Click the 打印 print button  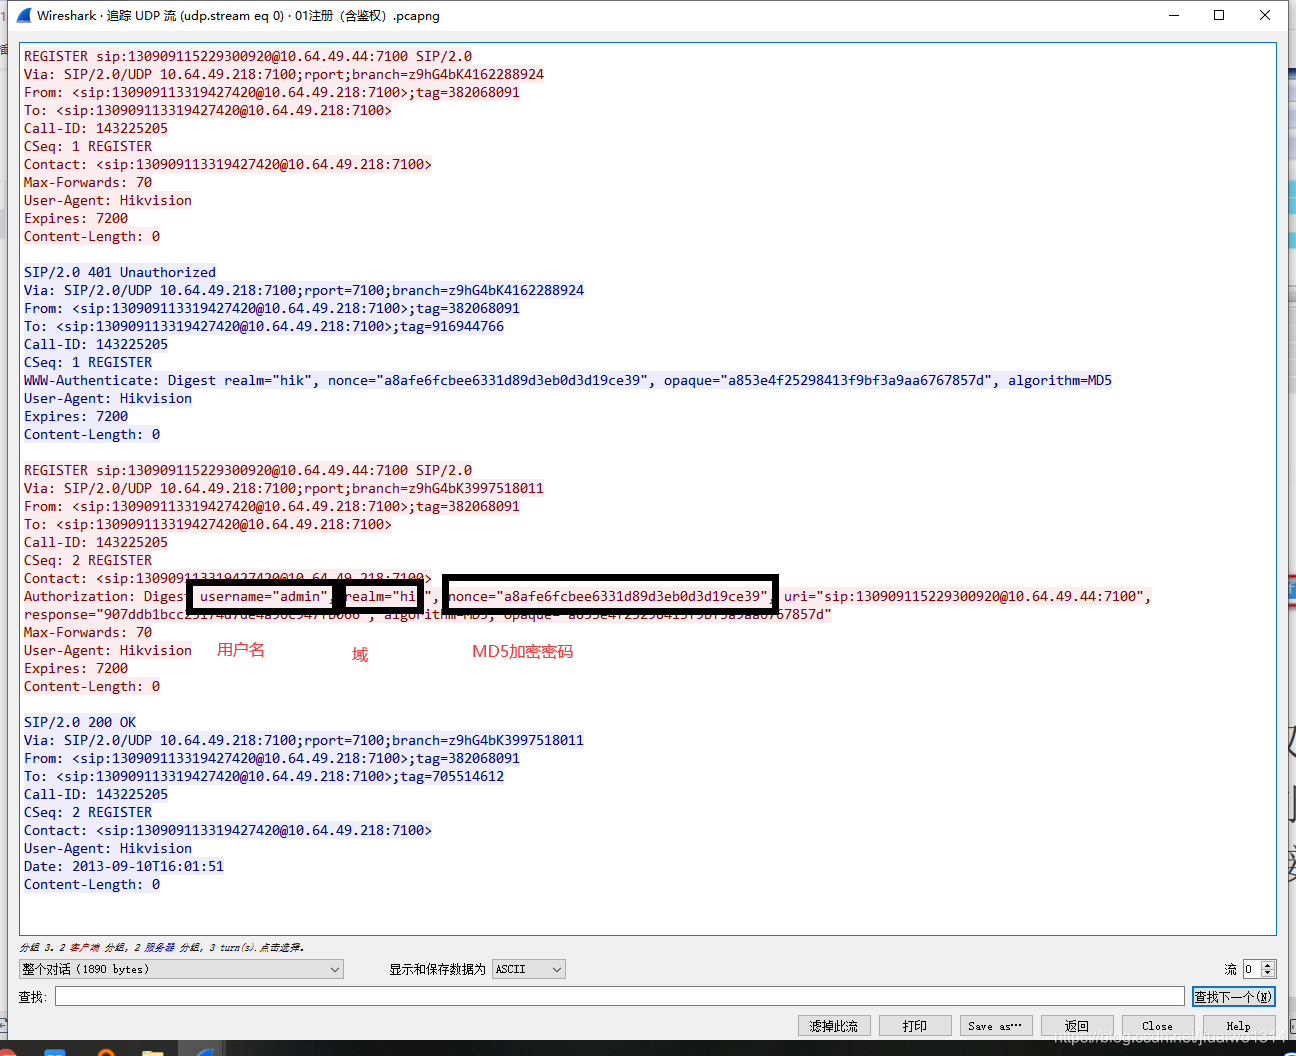tap(915, 1026)
